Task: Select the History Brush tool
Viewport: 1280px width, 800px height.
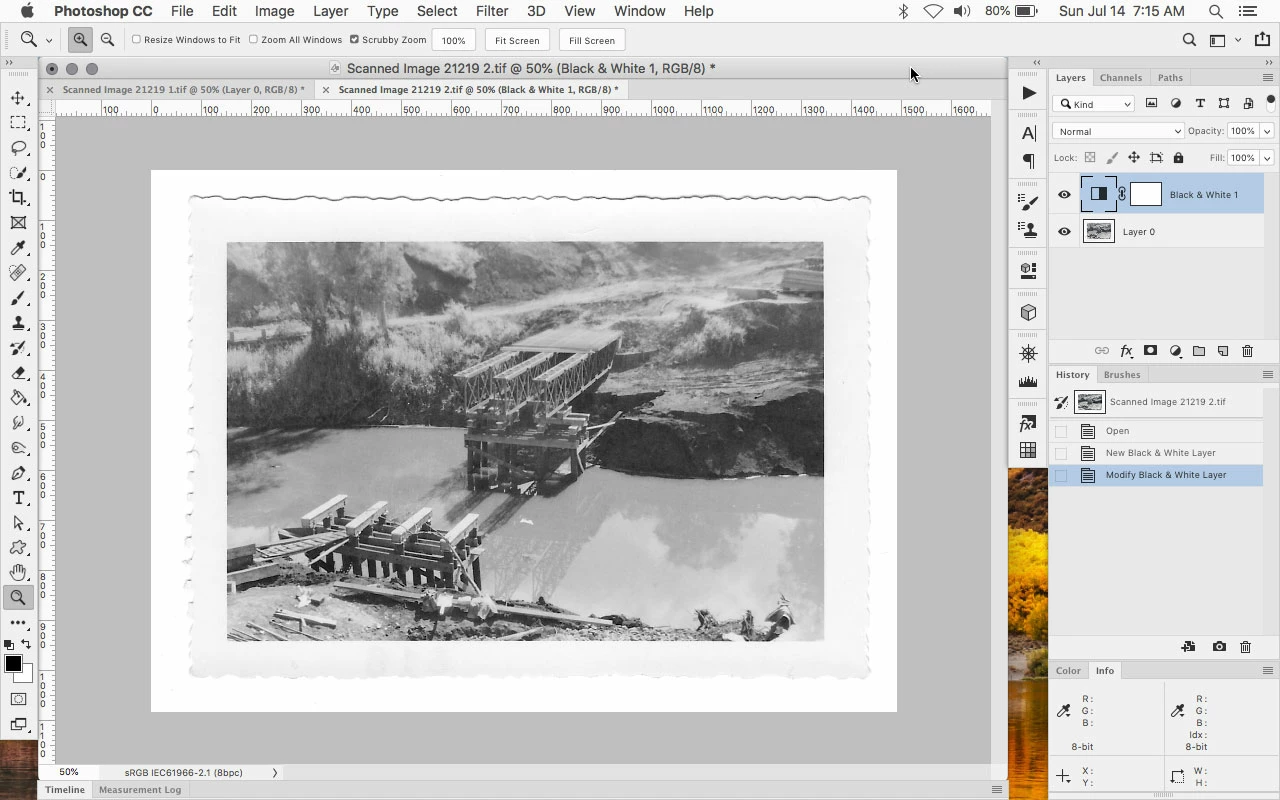Action: [18, 348]
